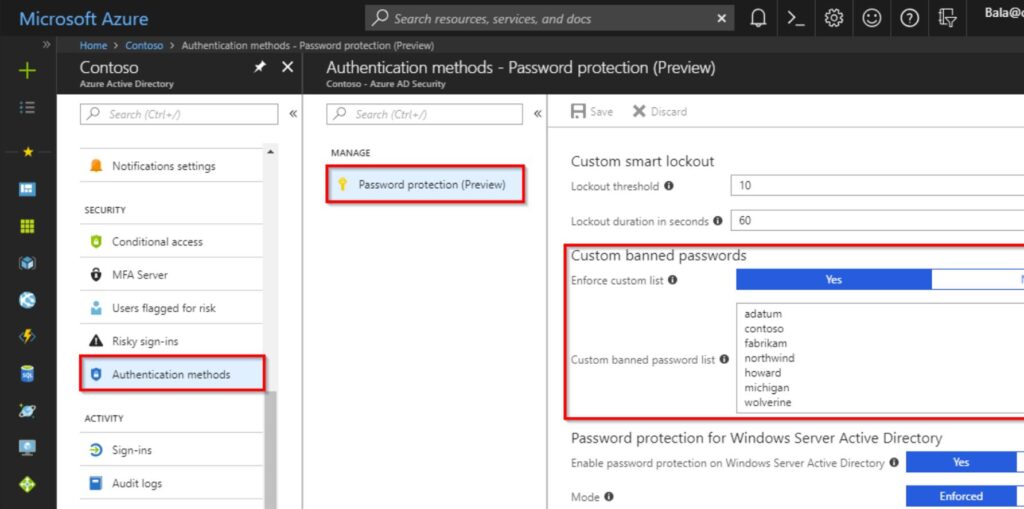Expand the left navigation rail chevrons

click(x=46, y=45)
